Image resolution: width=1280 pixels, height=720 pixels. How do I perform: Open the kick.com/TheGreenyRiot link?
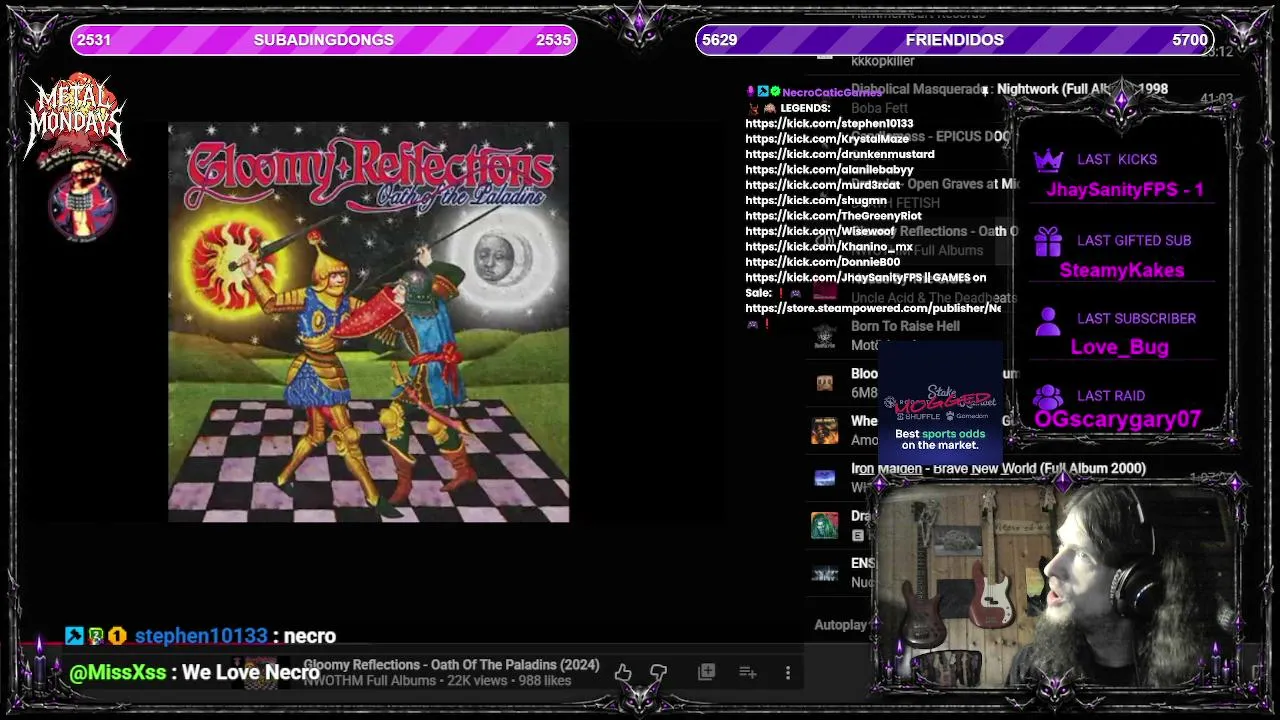(x=833, y=216)
